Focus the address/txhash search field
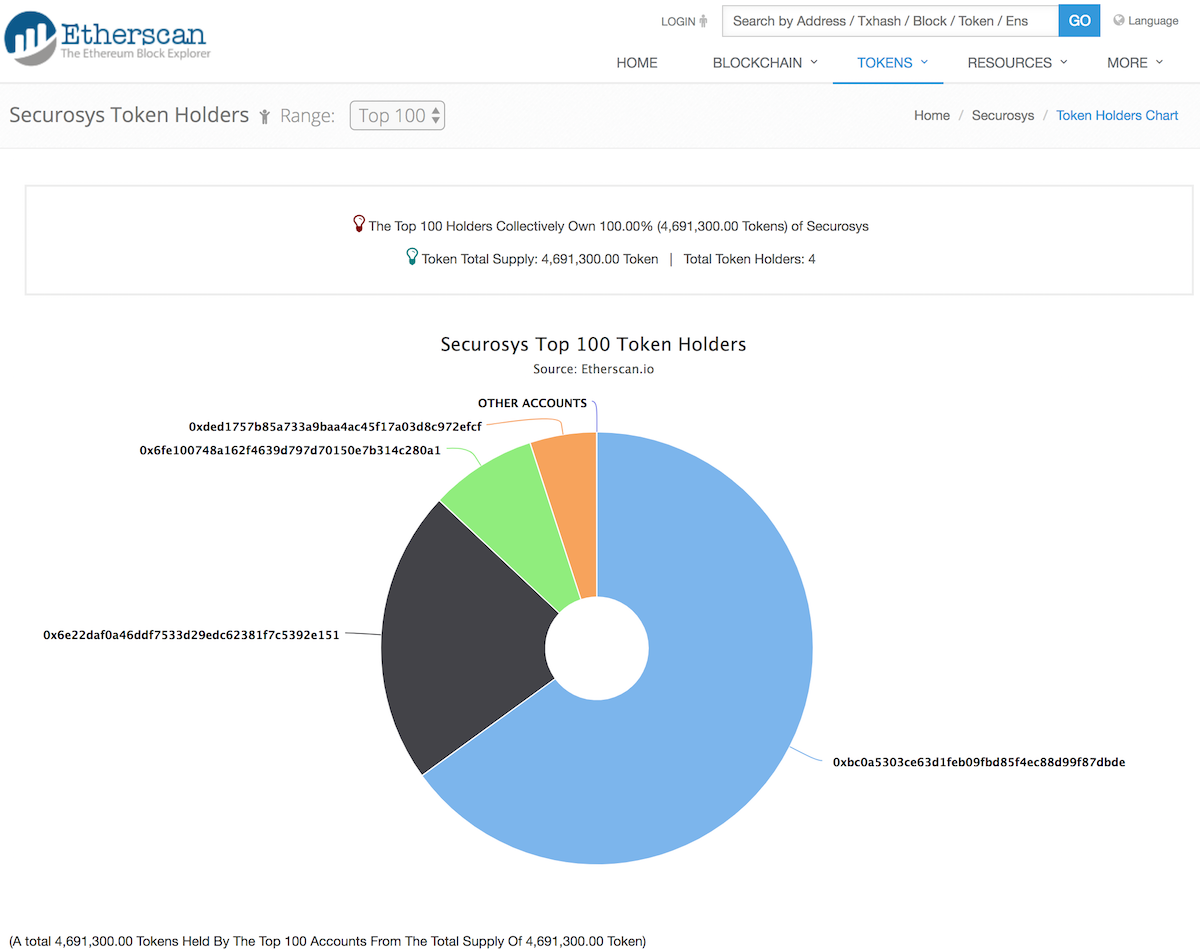 point(890,21)
